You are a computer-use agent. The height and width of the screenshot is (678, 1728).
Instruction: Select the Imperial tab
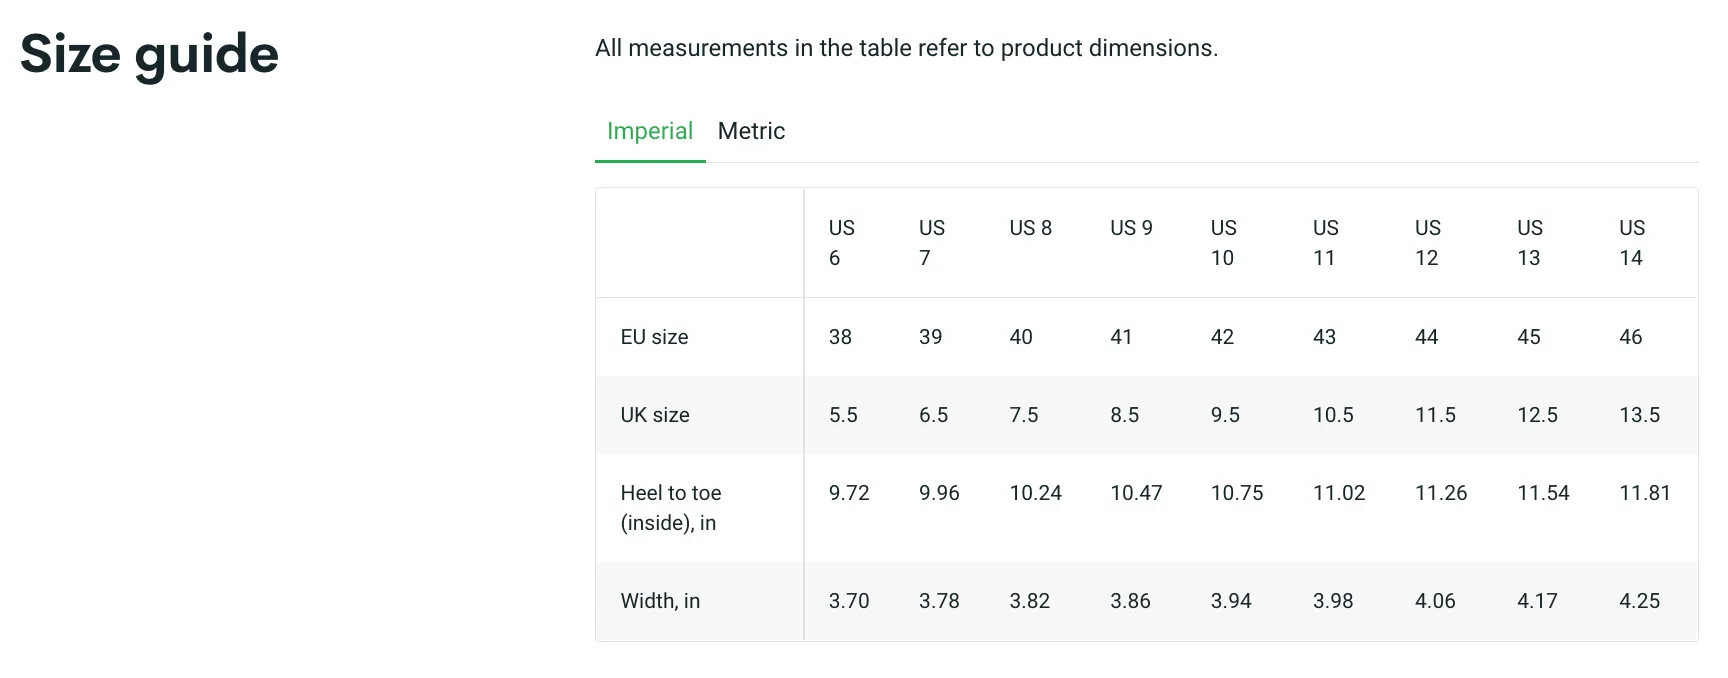tap(649, 131)
